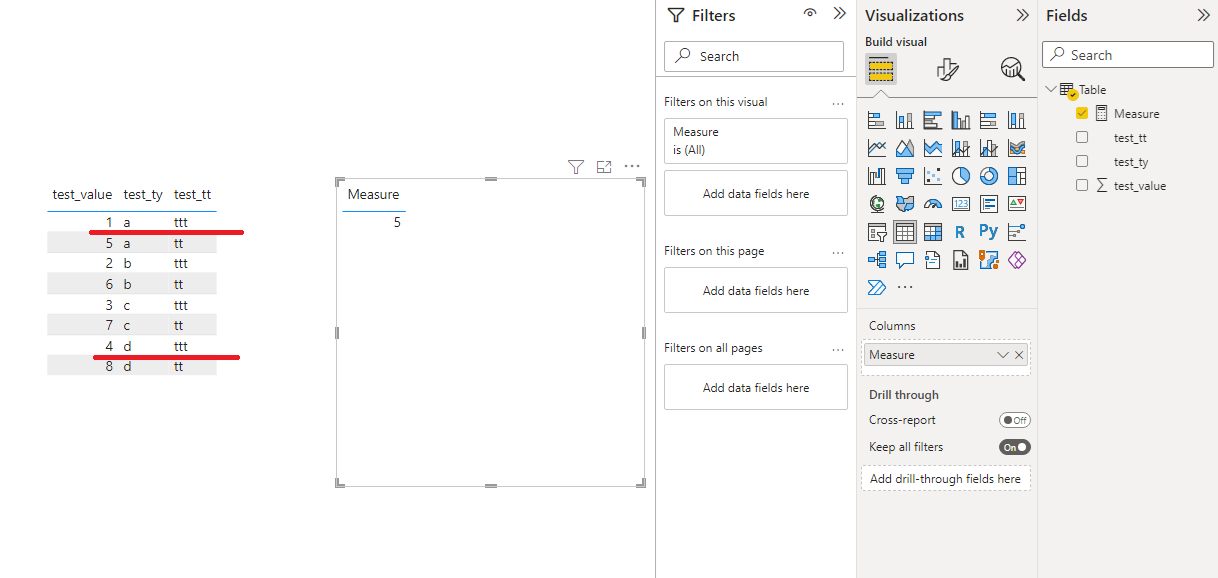Open the Measure column dropdown chevron
The width and height of the screenshot is (1218, 578).
point(1003,355)
